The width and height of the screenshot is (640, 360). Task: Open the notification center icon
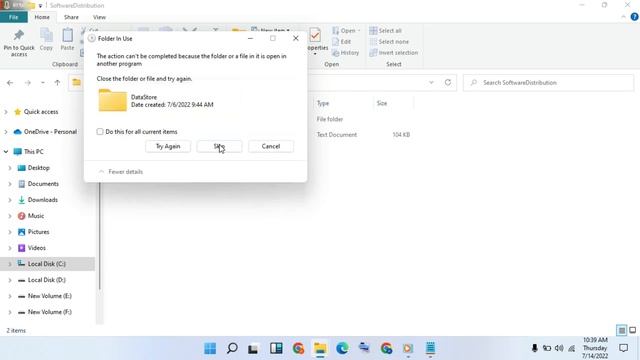(623, 348)
